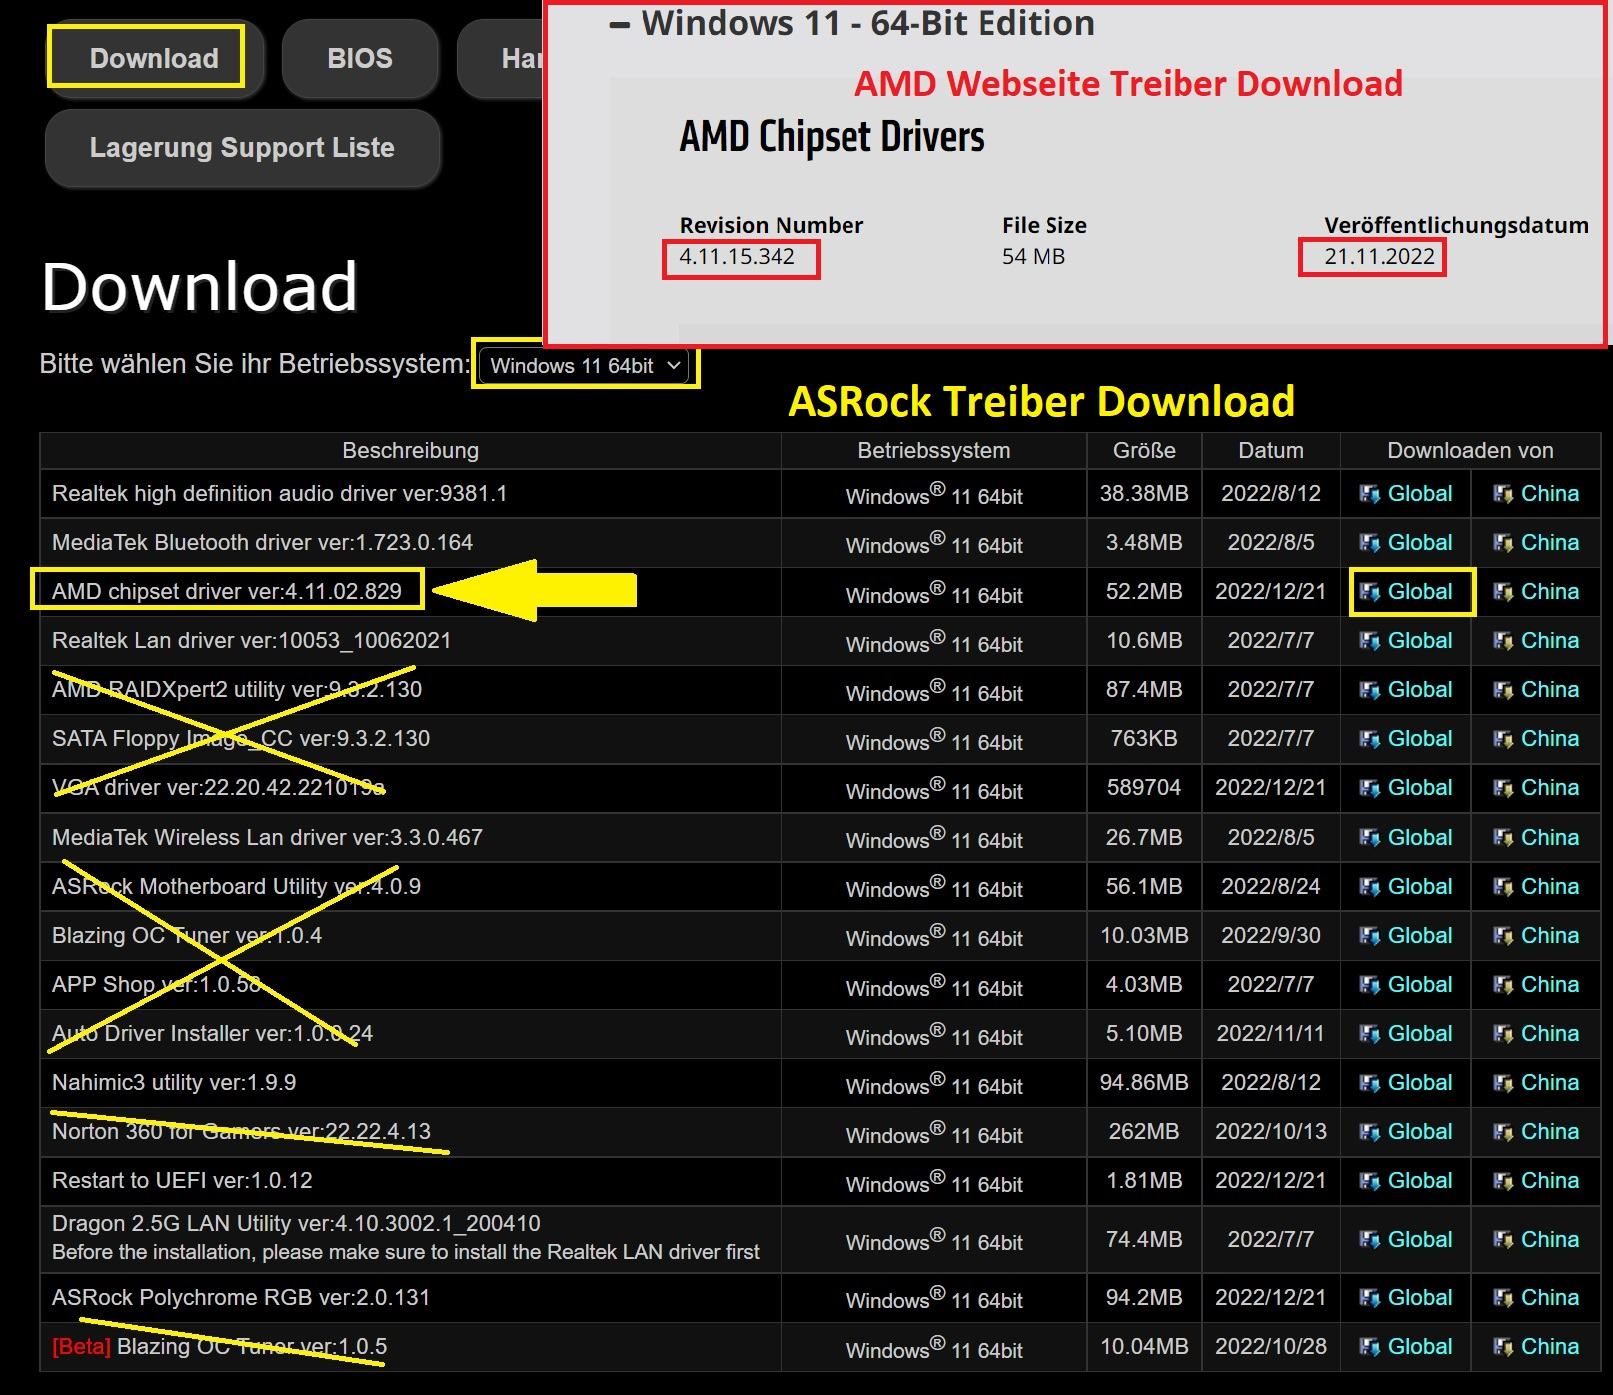Click Global download icon for Blazing OC Tuner ver:1.0.4
The height and width of the screenshot is (1395, 1613).
(x=1369, y=936)
